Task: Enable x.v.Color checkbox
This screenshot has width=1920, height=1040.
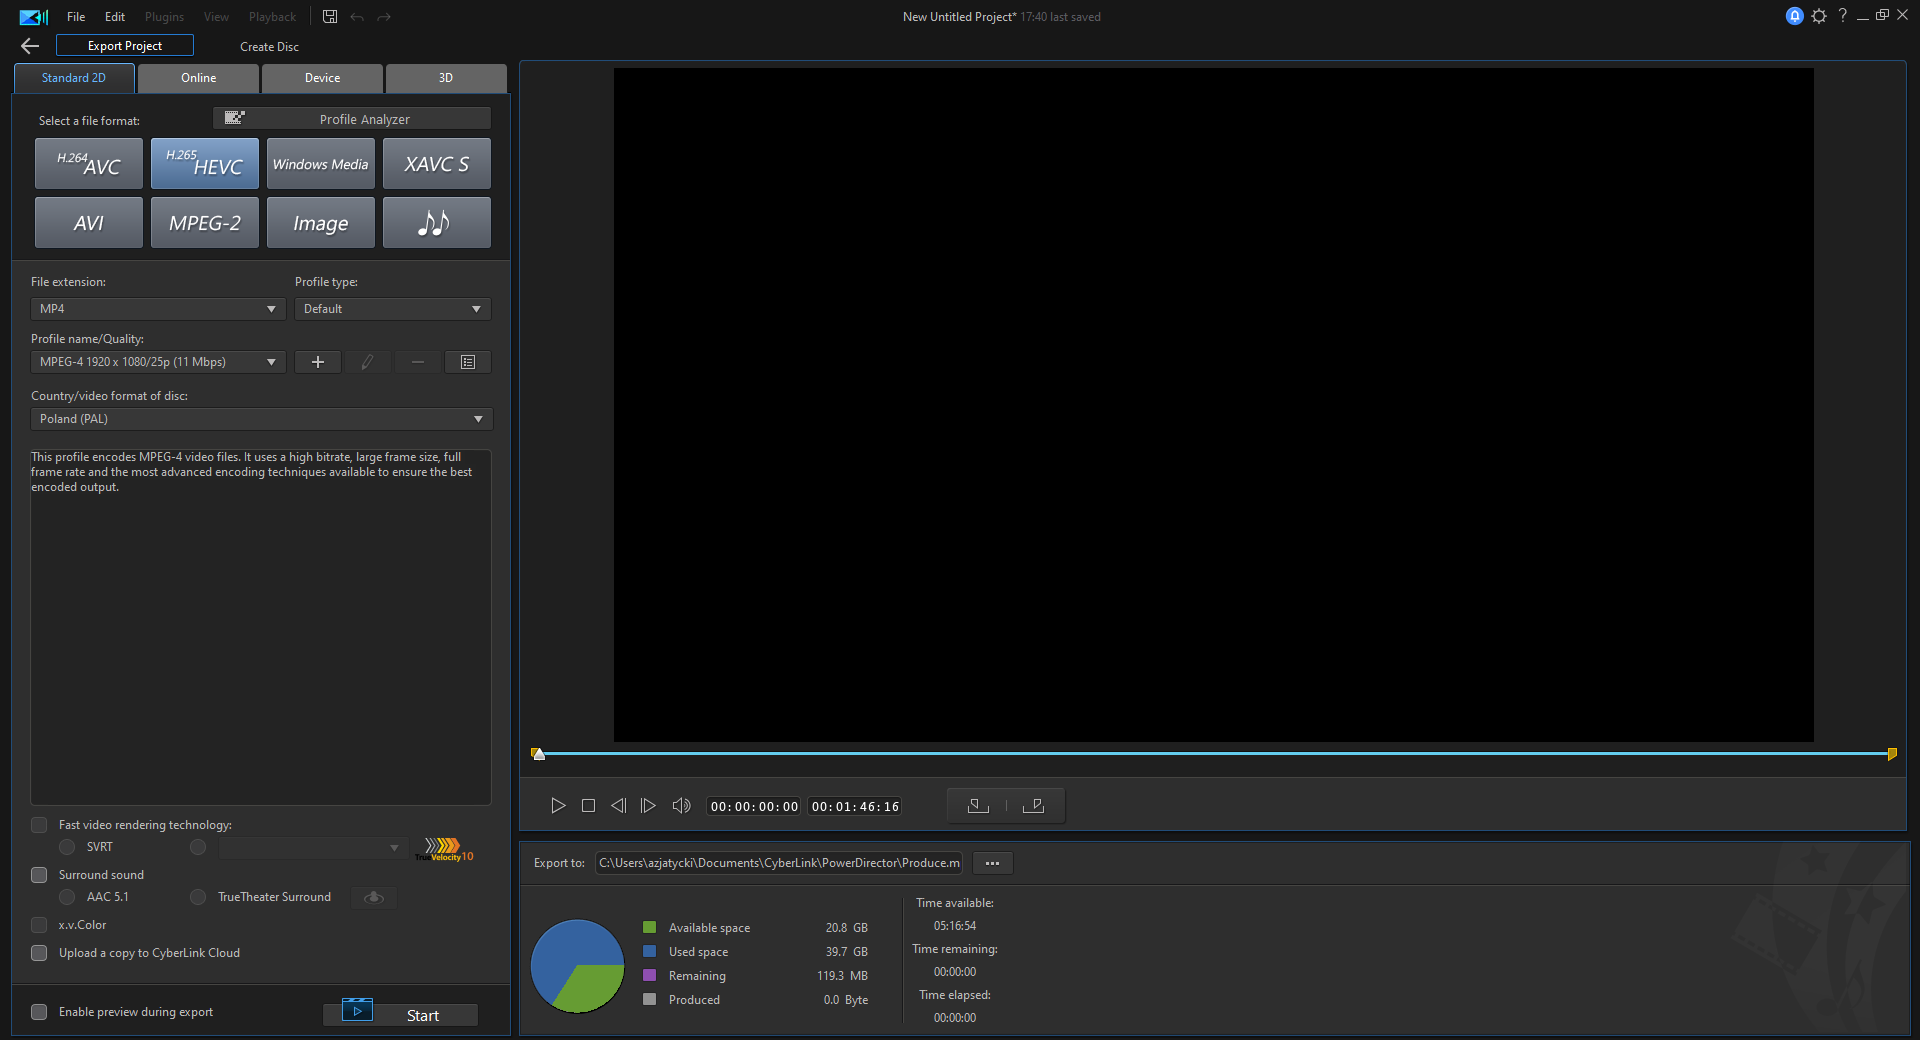Action: (39, 925)
